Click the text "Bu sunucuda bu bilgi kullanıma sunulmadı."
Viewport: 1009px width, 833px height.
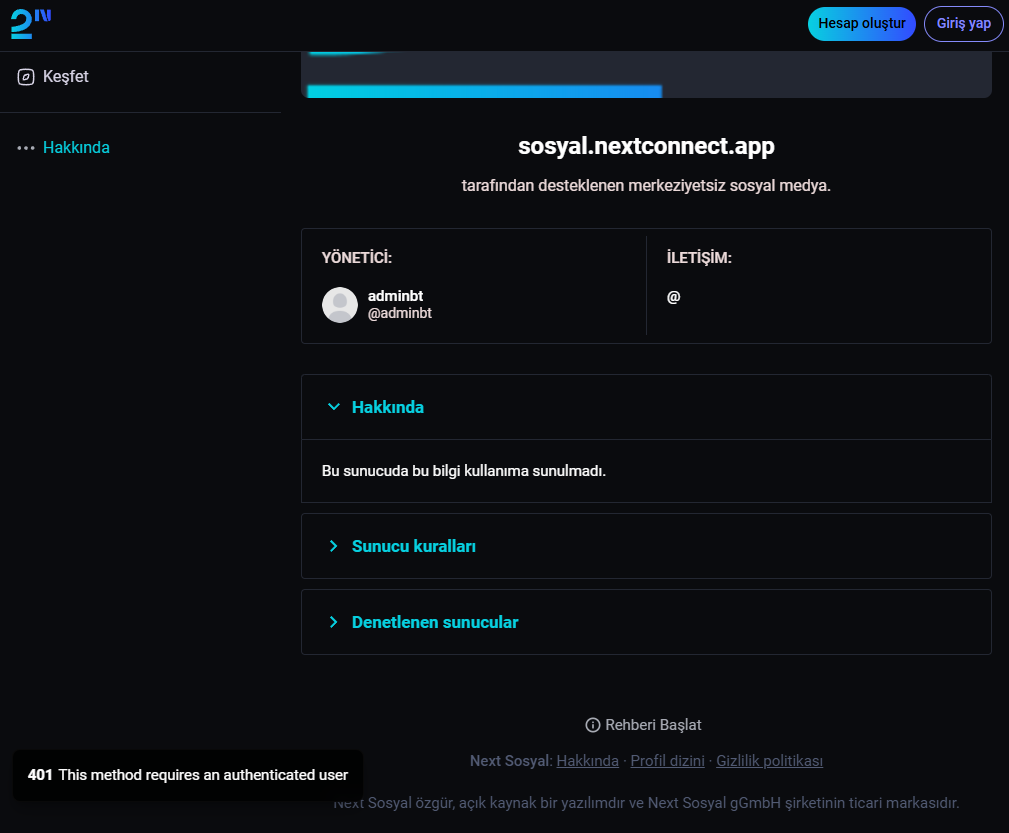click(x=464, y=471)
